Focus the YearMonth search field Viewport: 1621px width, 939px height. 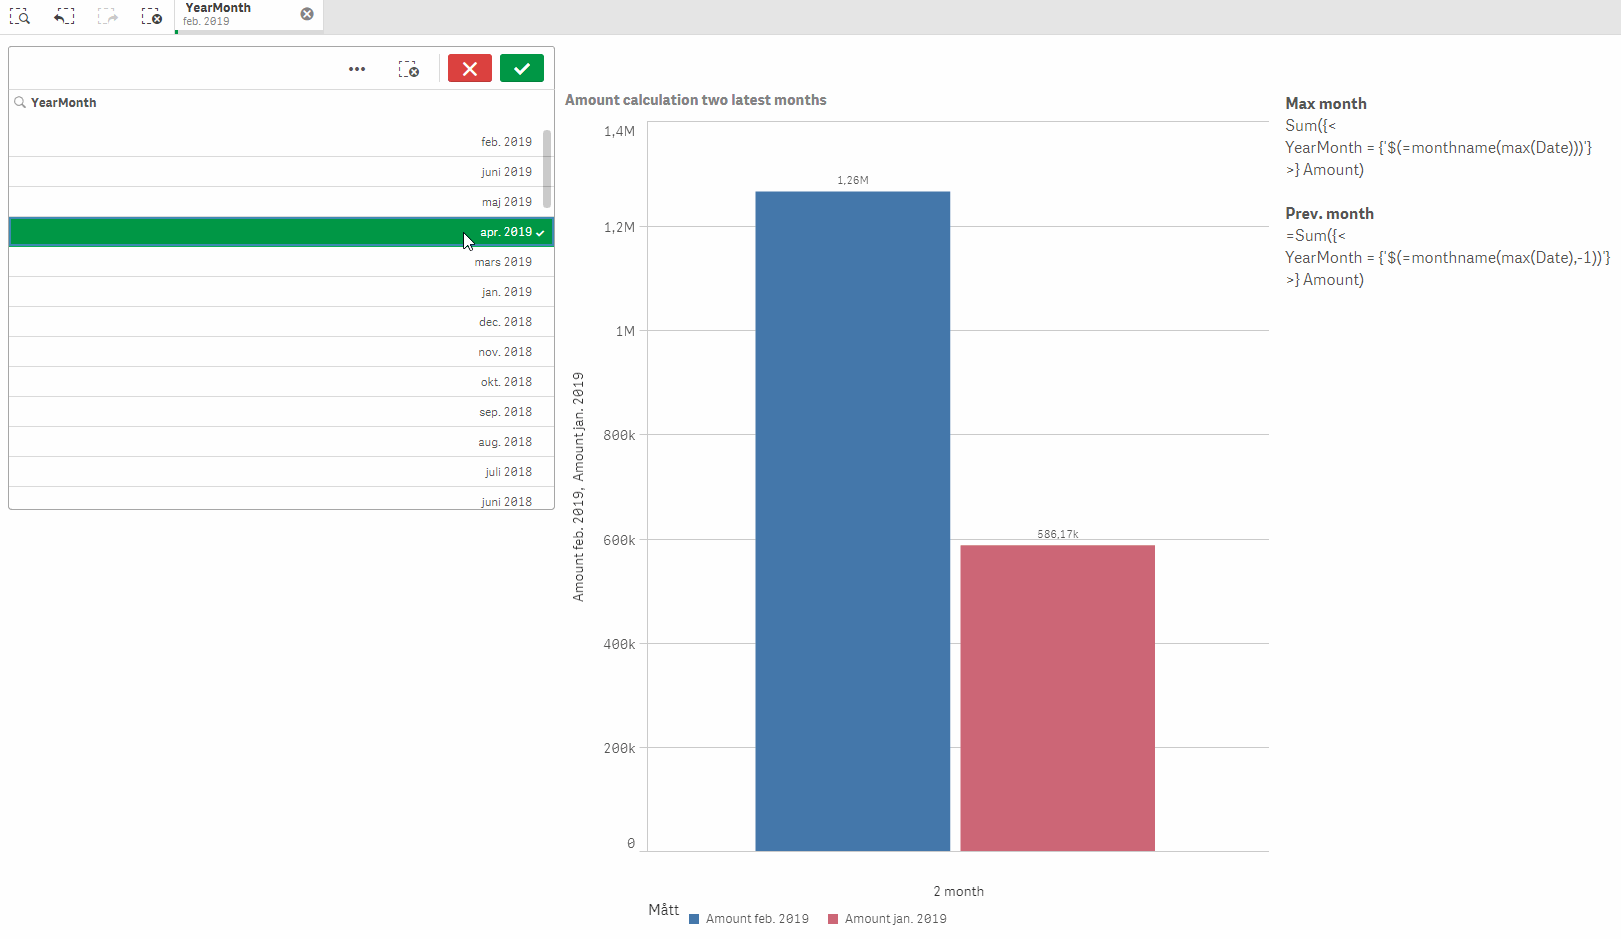[281, 103]
